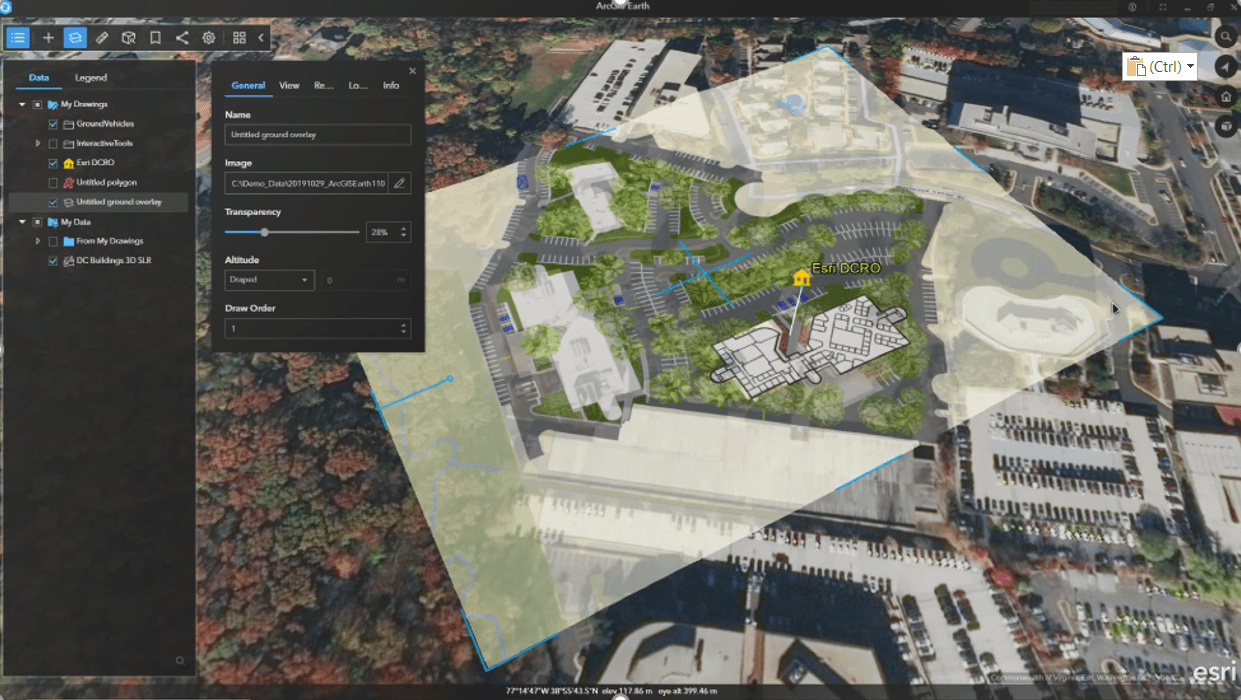Collapse the toolbar with left chevron

pyautogui.click(x=261, y=37)
